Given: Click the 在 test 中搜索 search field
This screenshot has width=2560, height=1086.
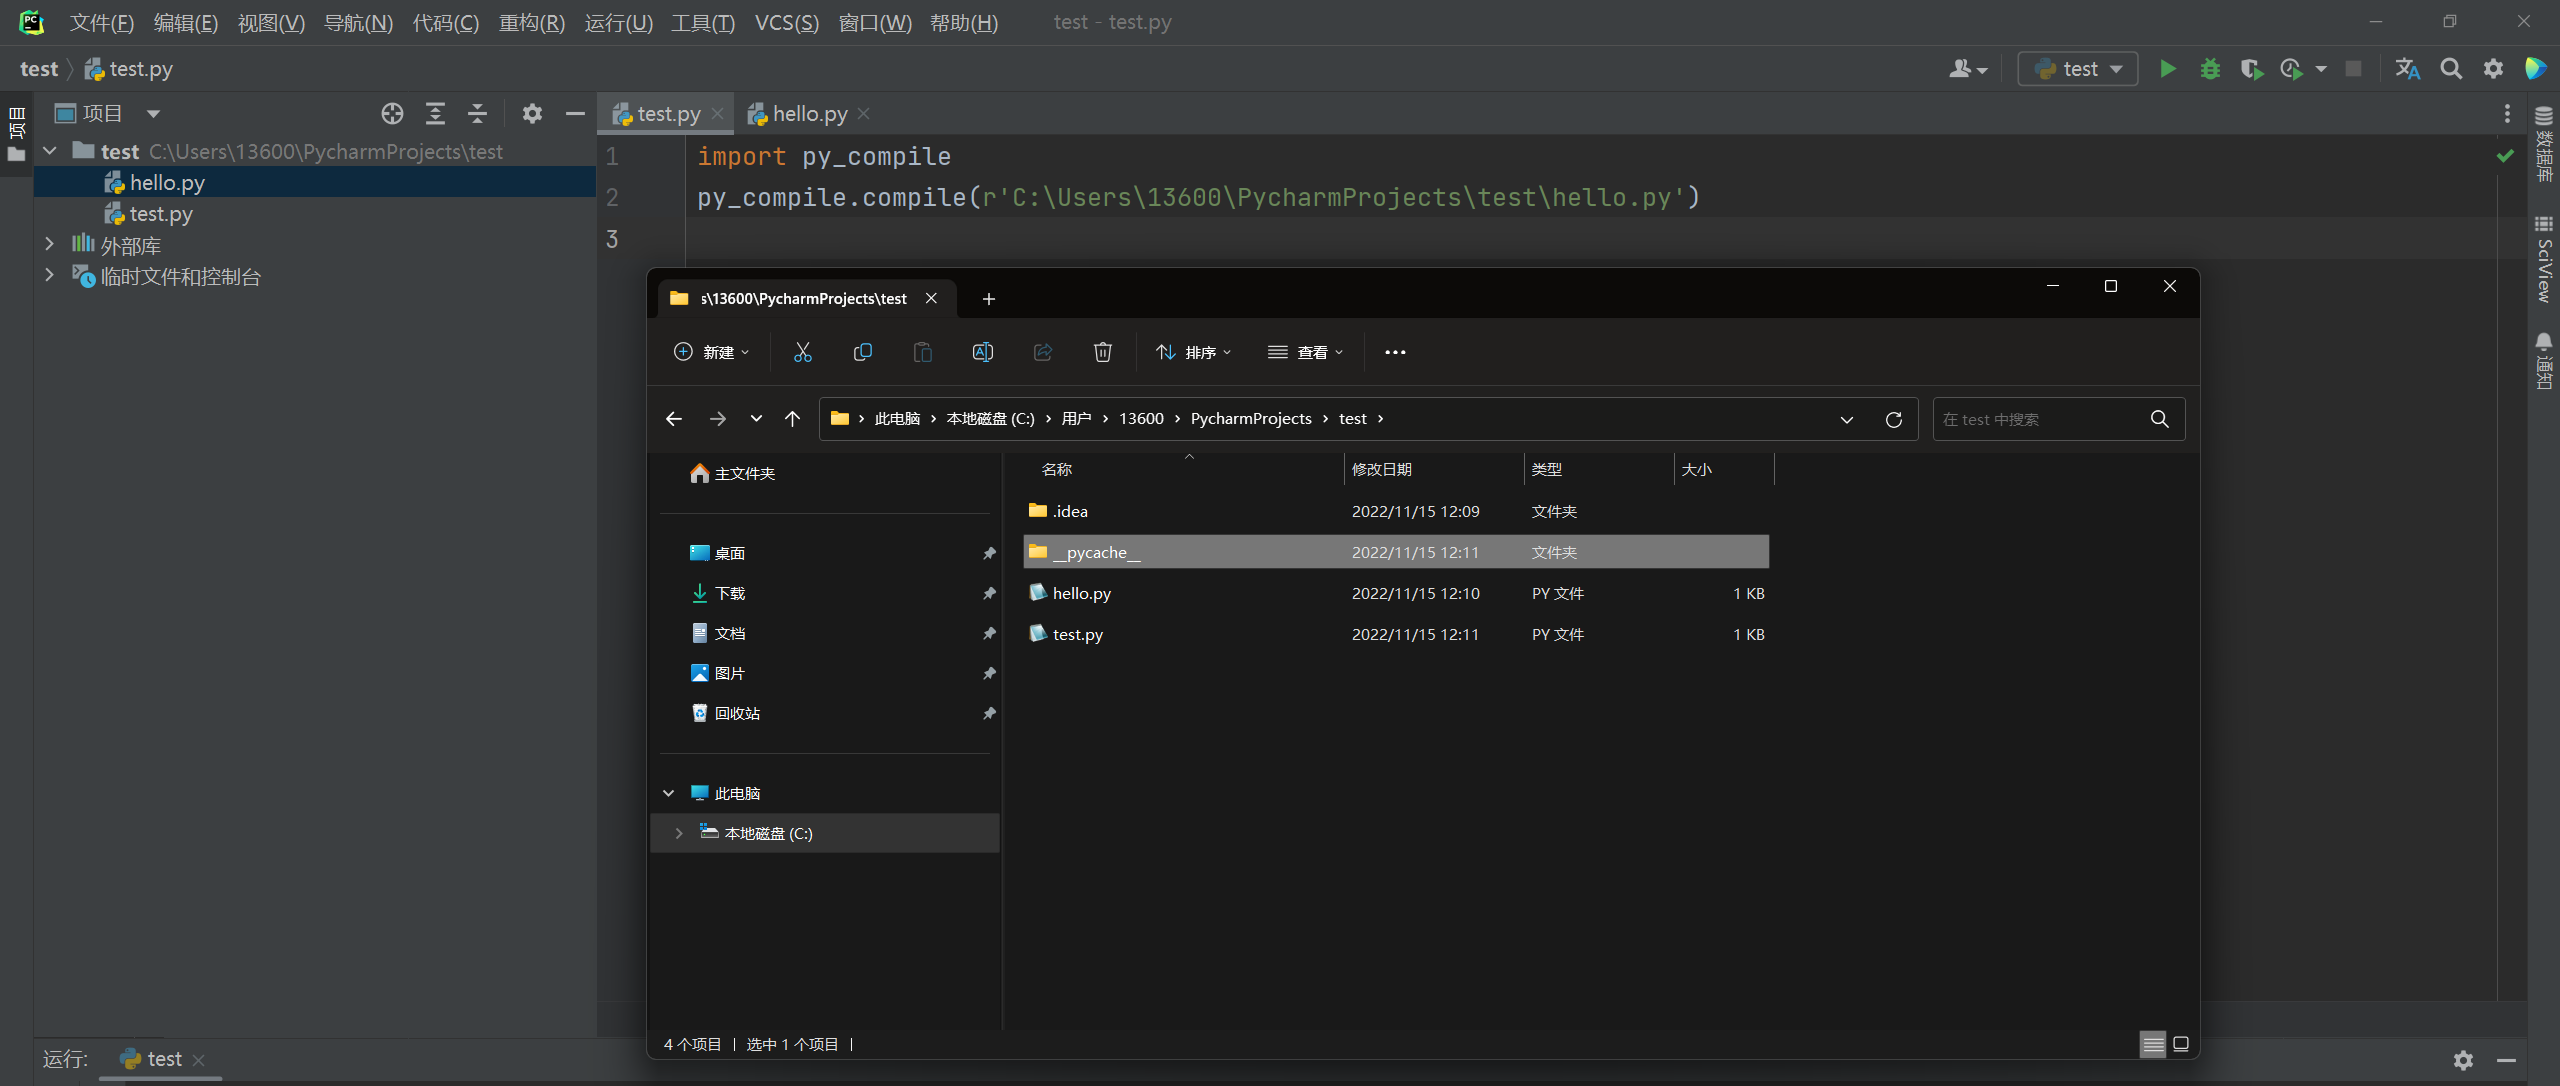Looking at the screenshot, I should (2040, 419).
